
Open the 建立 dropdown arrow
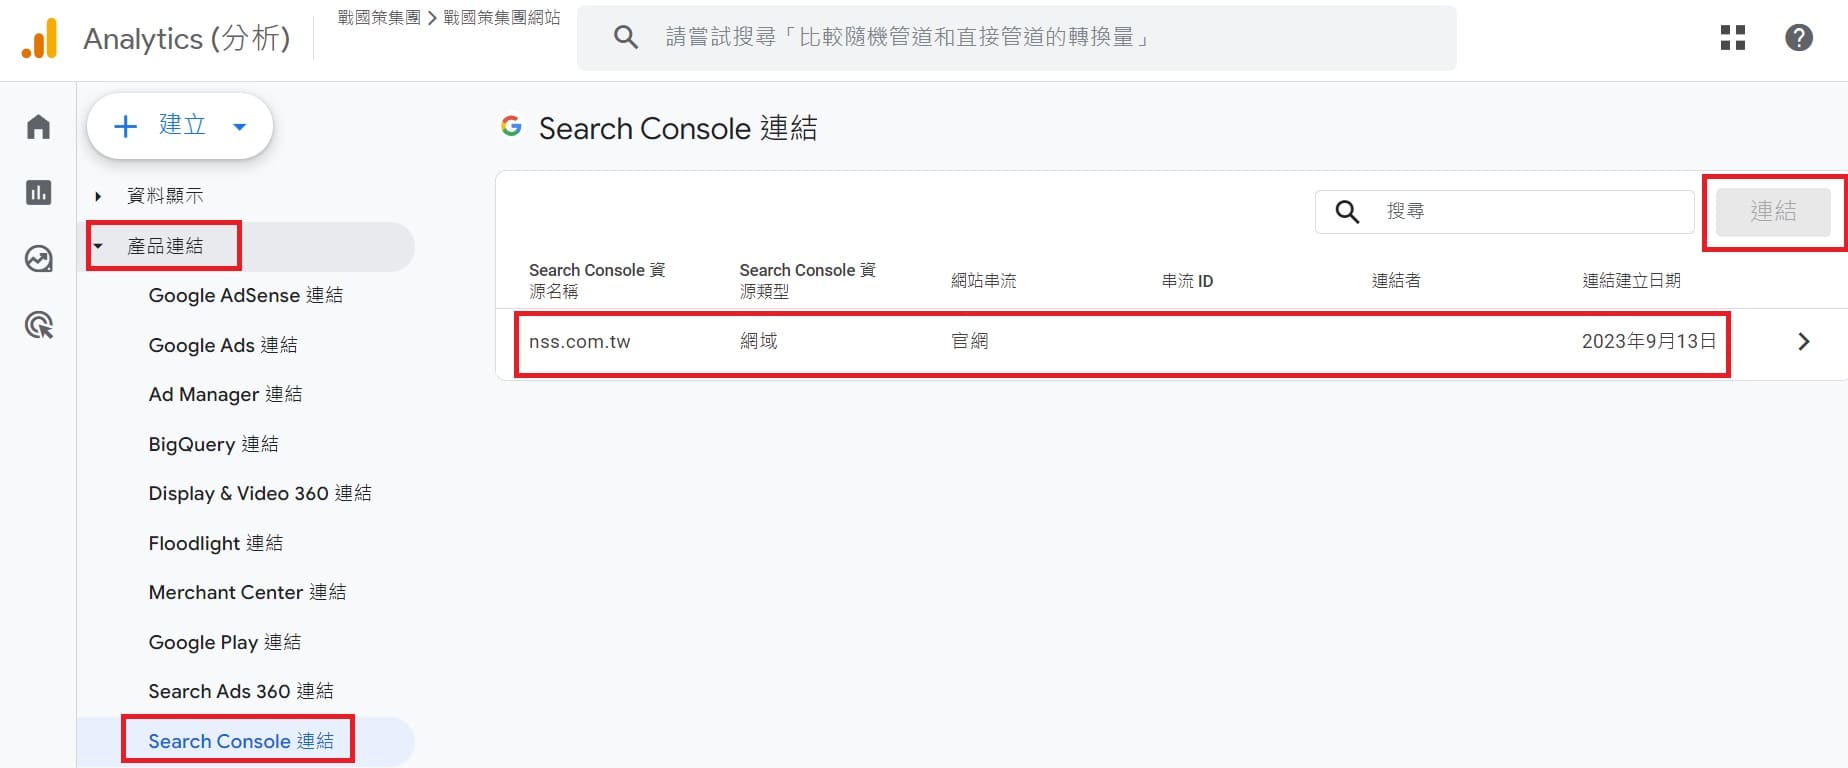(239, 127)
